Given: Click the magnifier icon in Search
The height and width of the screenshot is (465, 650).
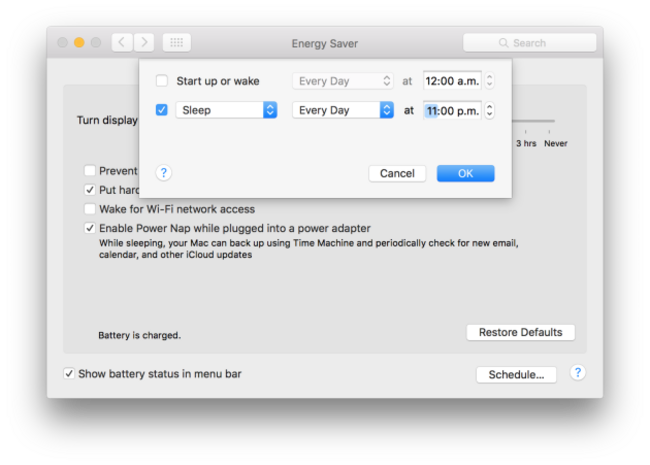Looking at the screenshot, I should pyautogui.click(x=504, y=43).
